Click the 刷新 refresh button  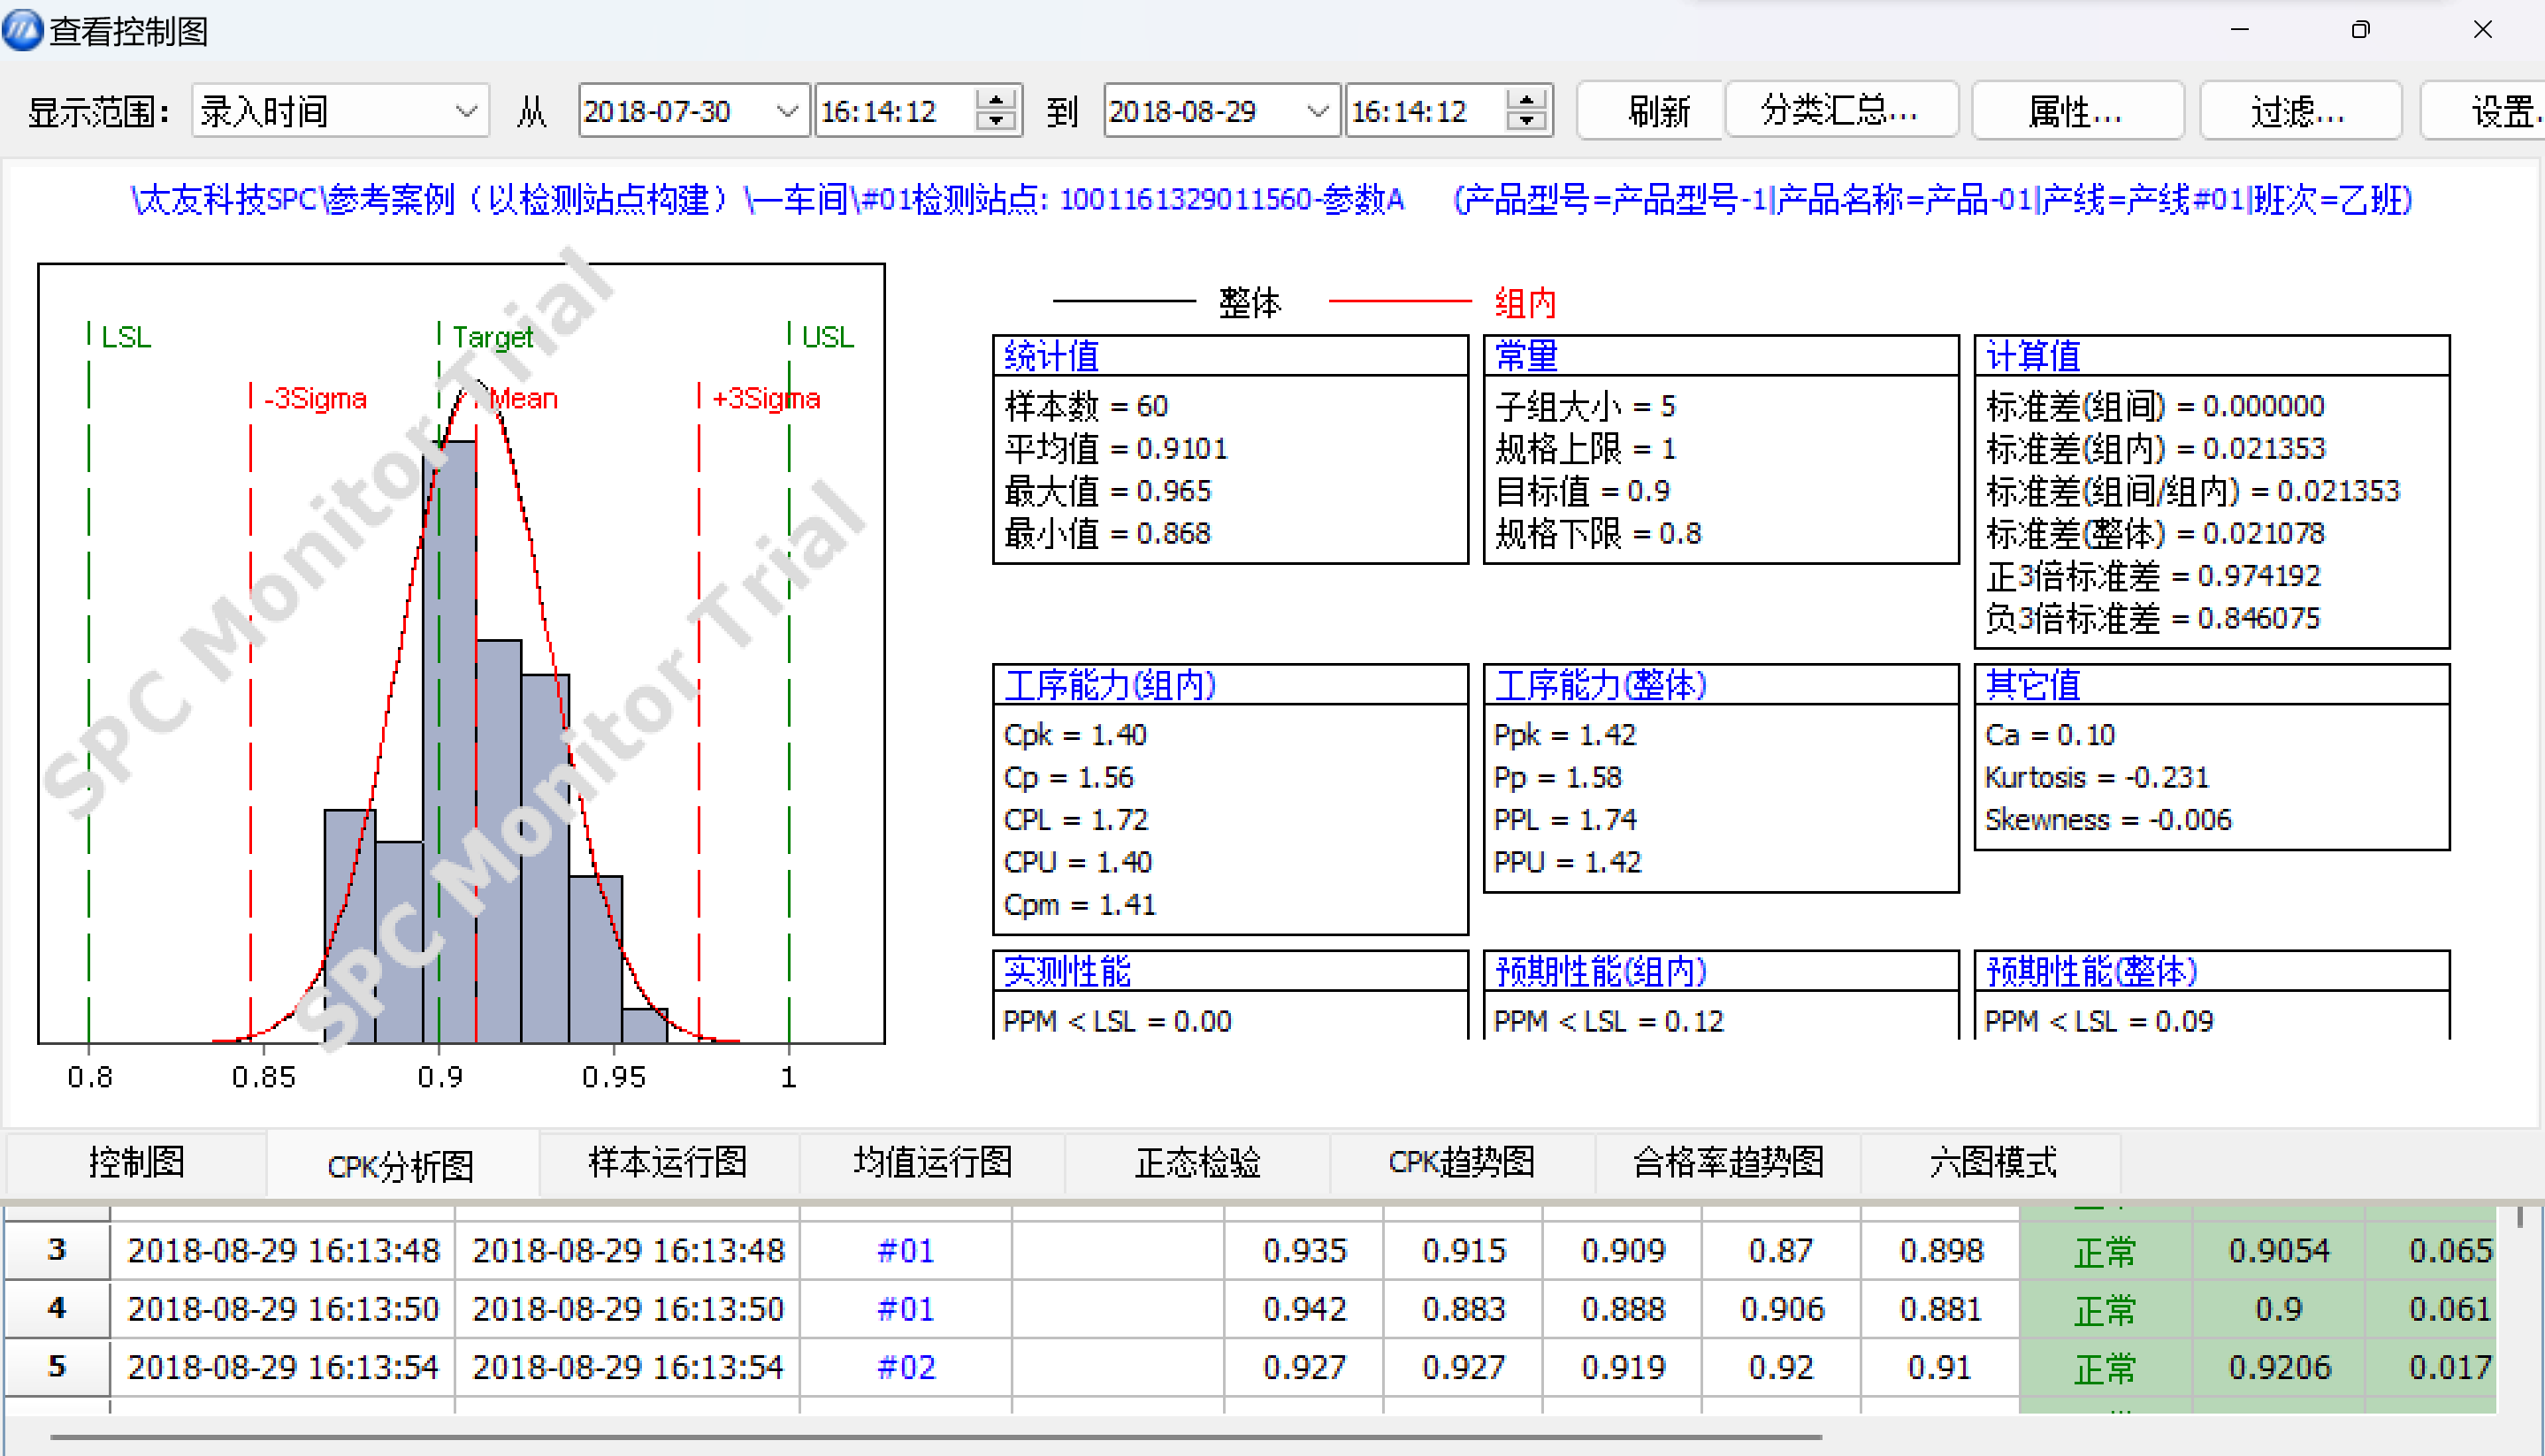pyautogui.click(x=1648, y=110)
